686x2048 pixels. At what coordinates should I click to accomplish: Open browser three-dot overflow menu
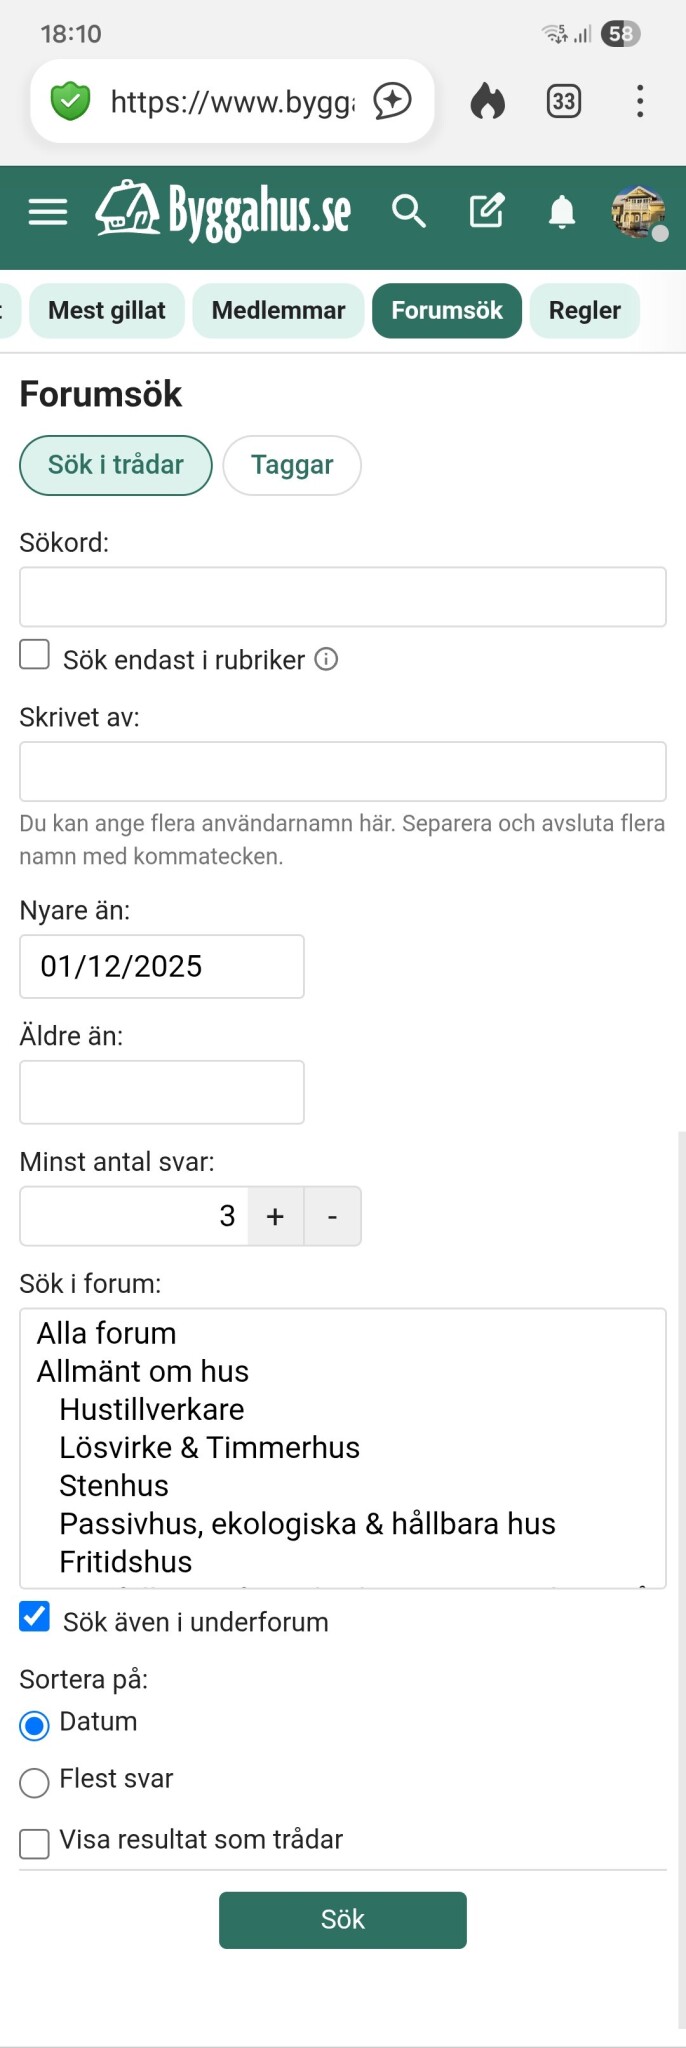click(x=640, y=101)
